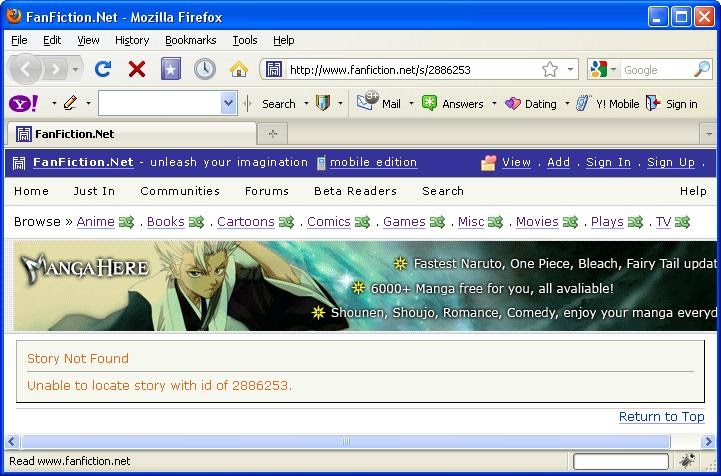Open the pencil icon dropdown arrow

88,103
